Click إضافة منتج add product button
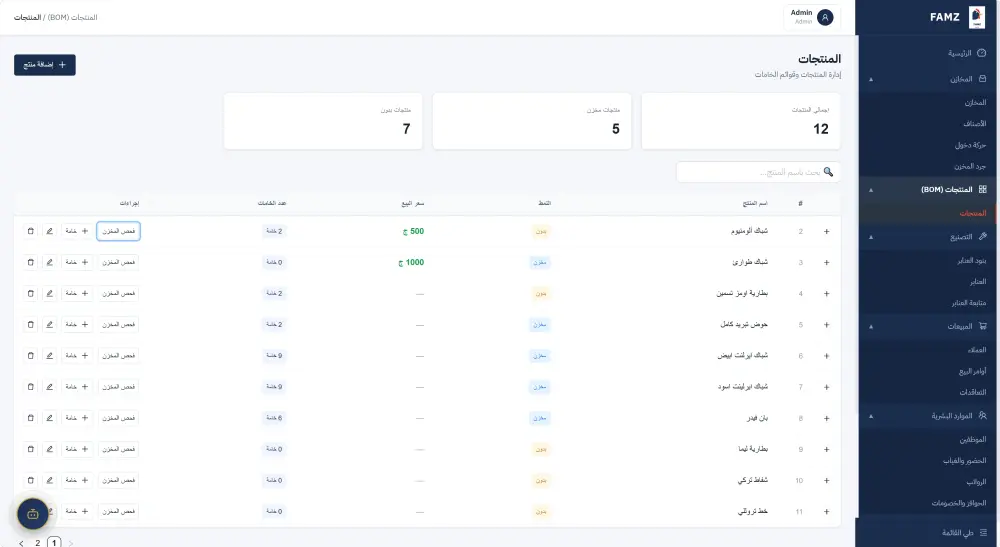The height and width of the screenshot is (547, 1000). pos(45,64)
